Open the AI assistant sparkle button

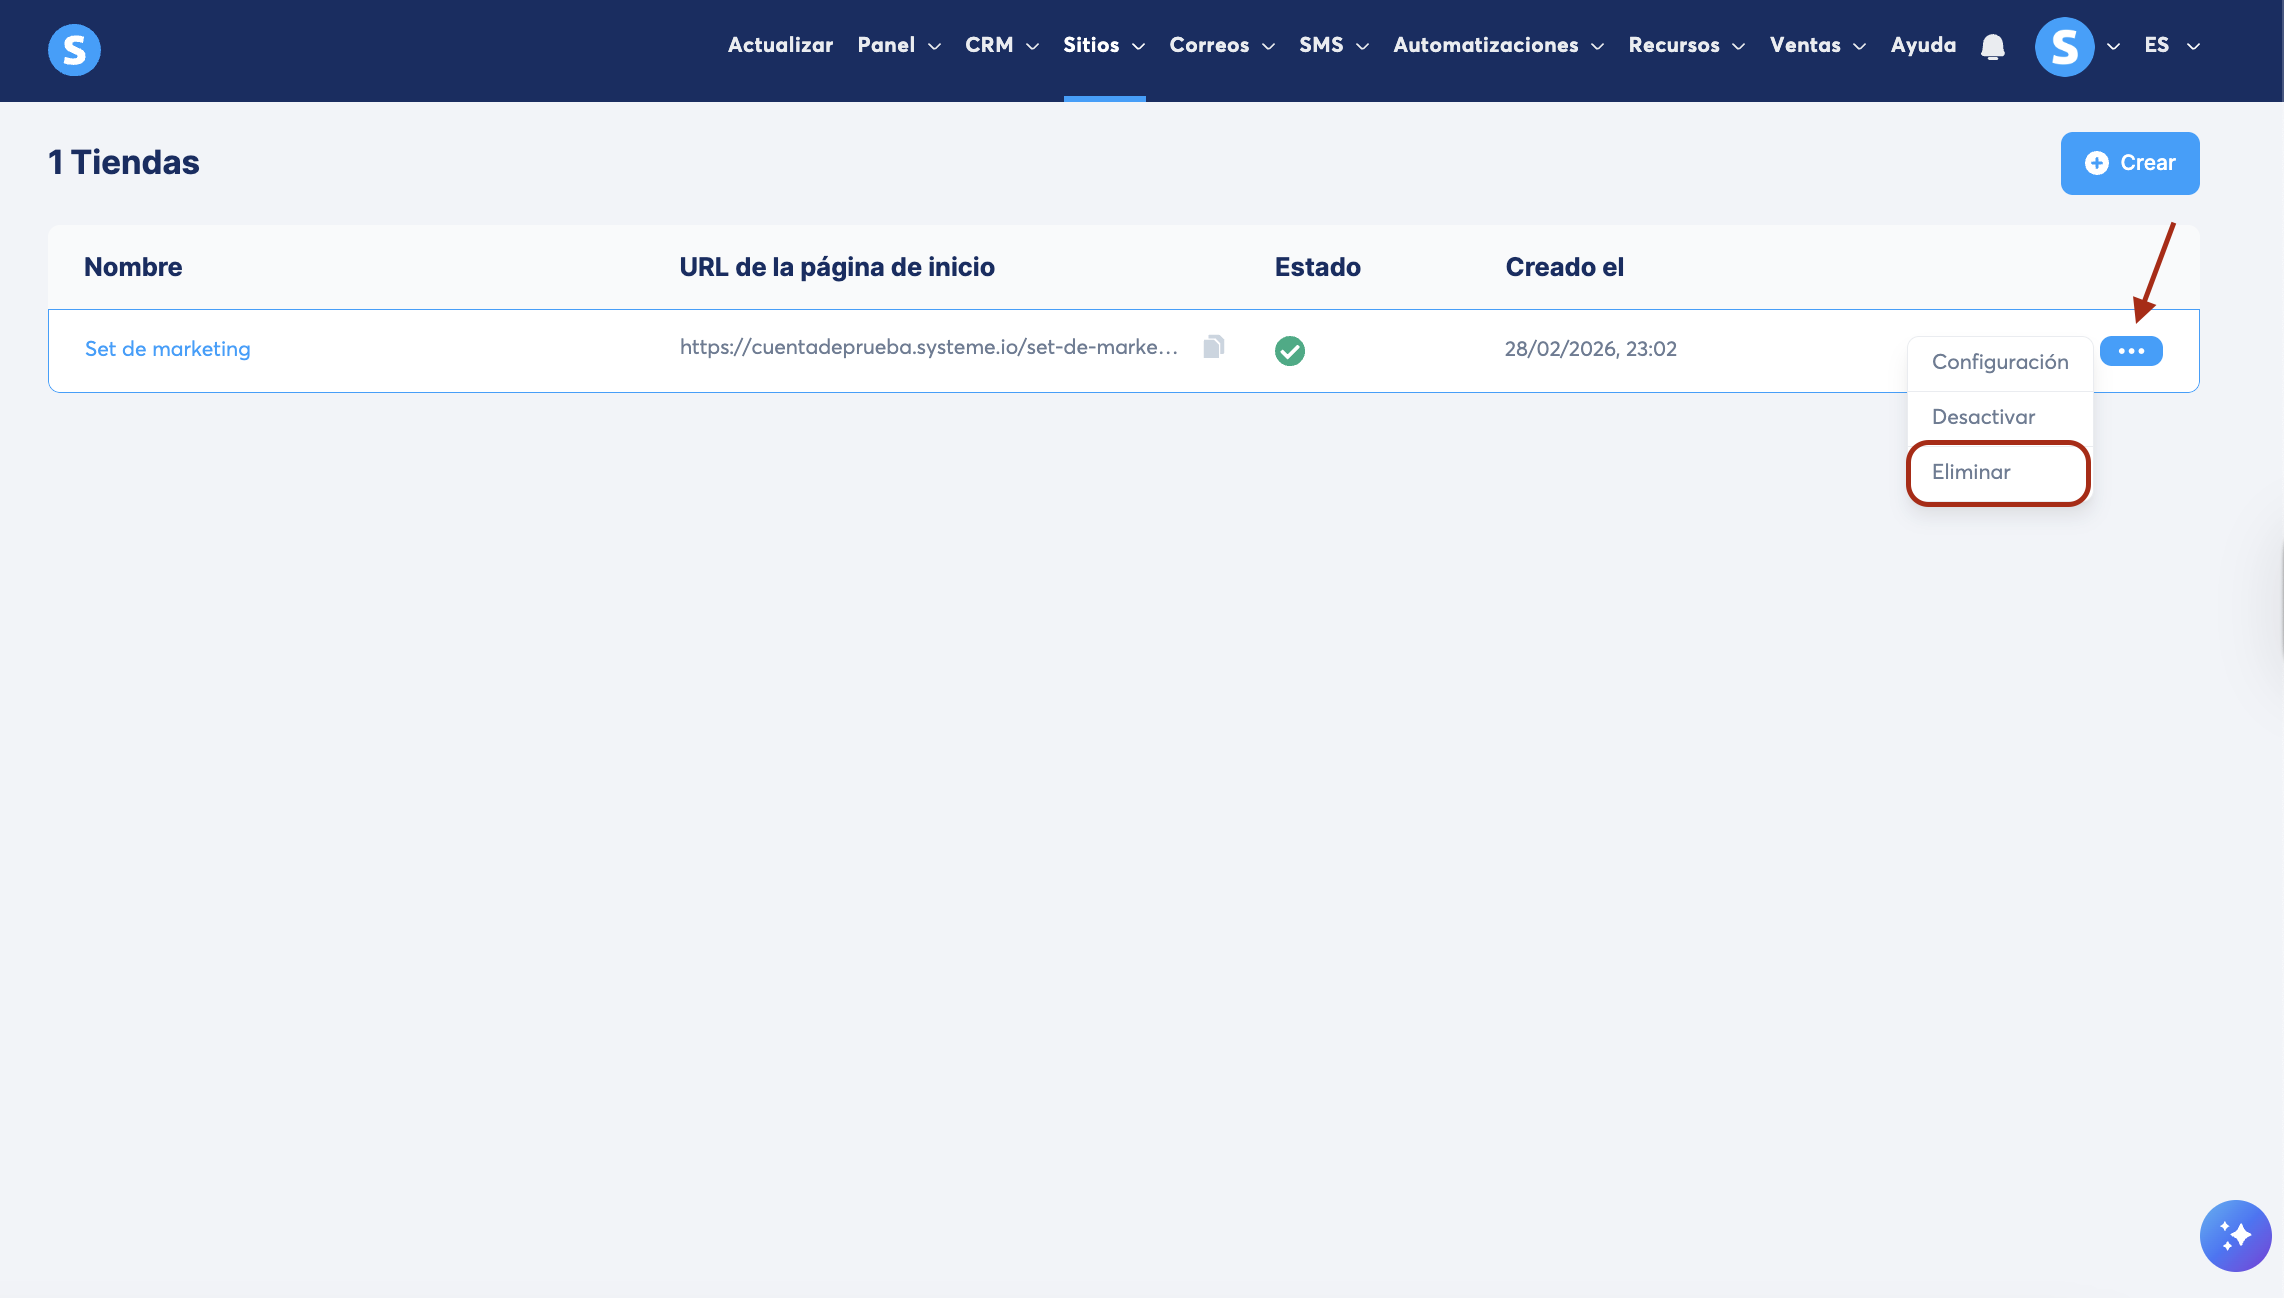(x=2234, y=1235)
